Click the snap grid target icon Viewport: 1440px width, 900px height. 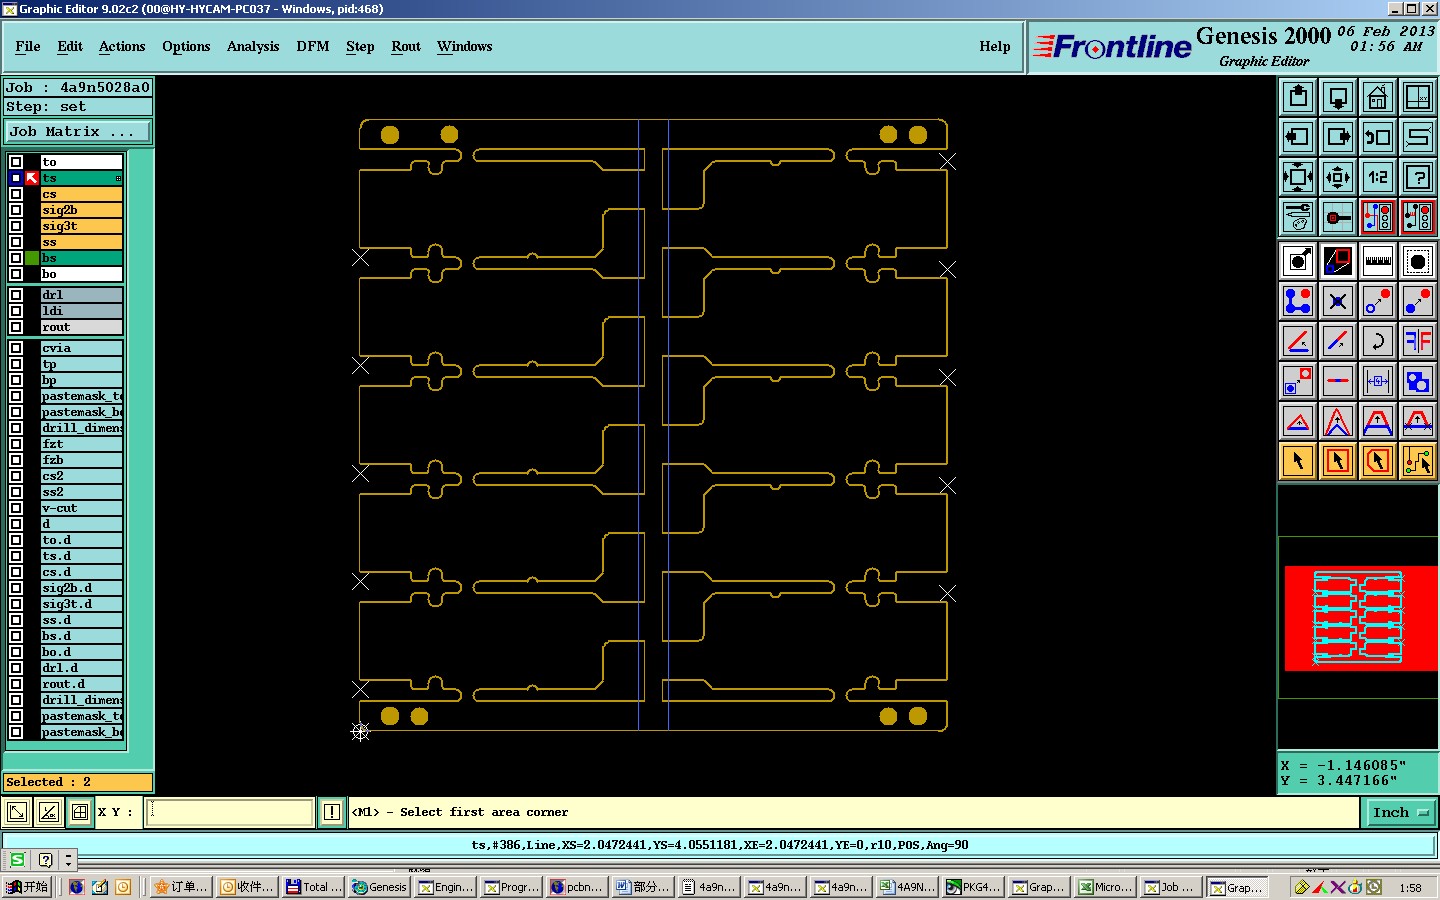click(x=1338, y=217)
